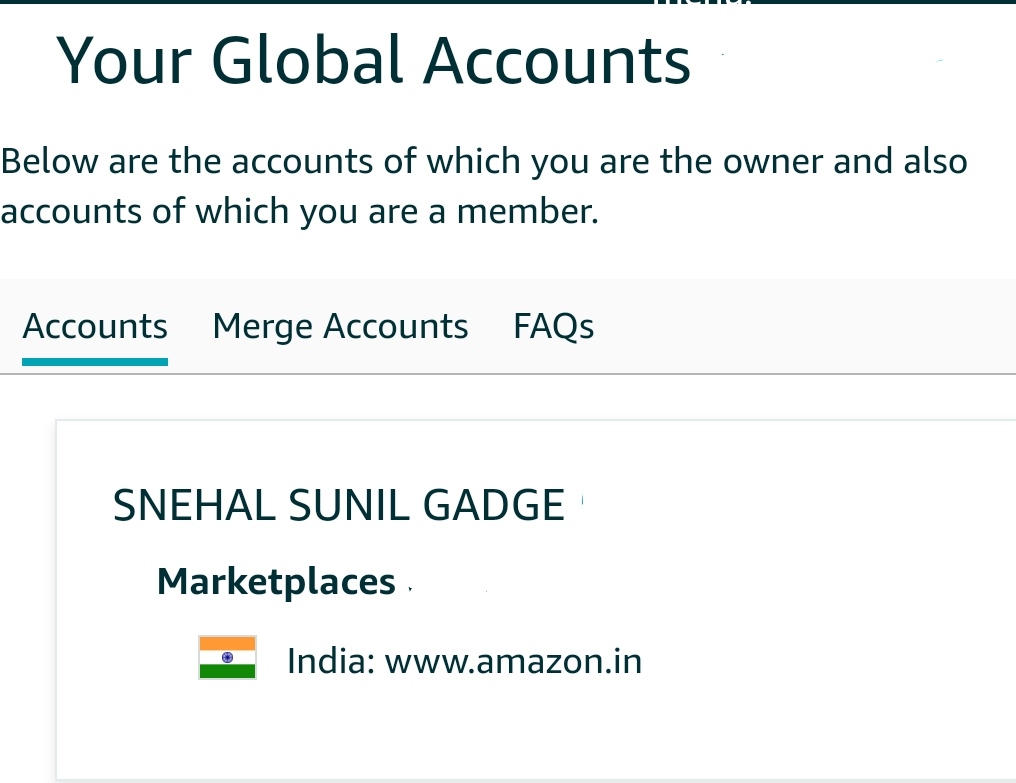This screenshot has height=783, width=1016.
Task: Click the word "member" in the description
Action: point(537,211)
